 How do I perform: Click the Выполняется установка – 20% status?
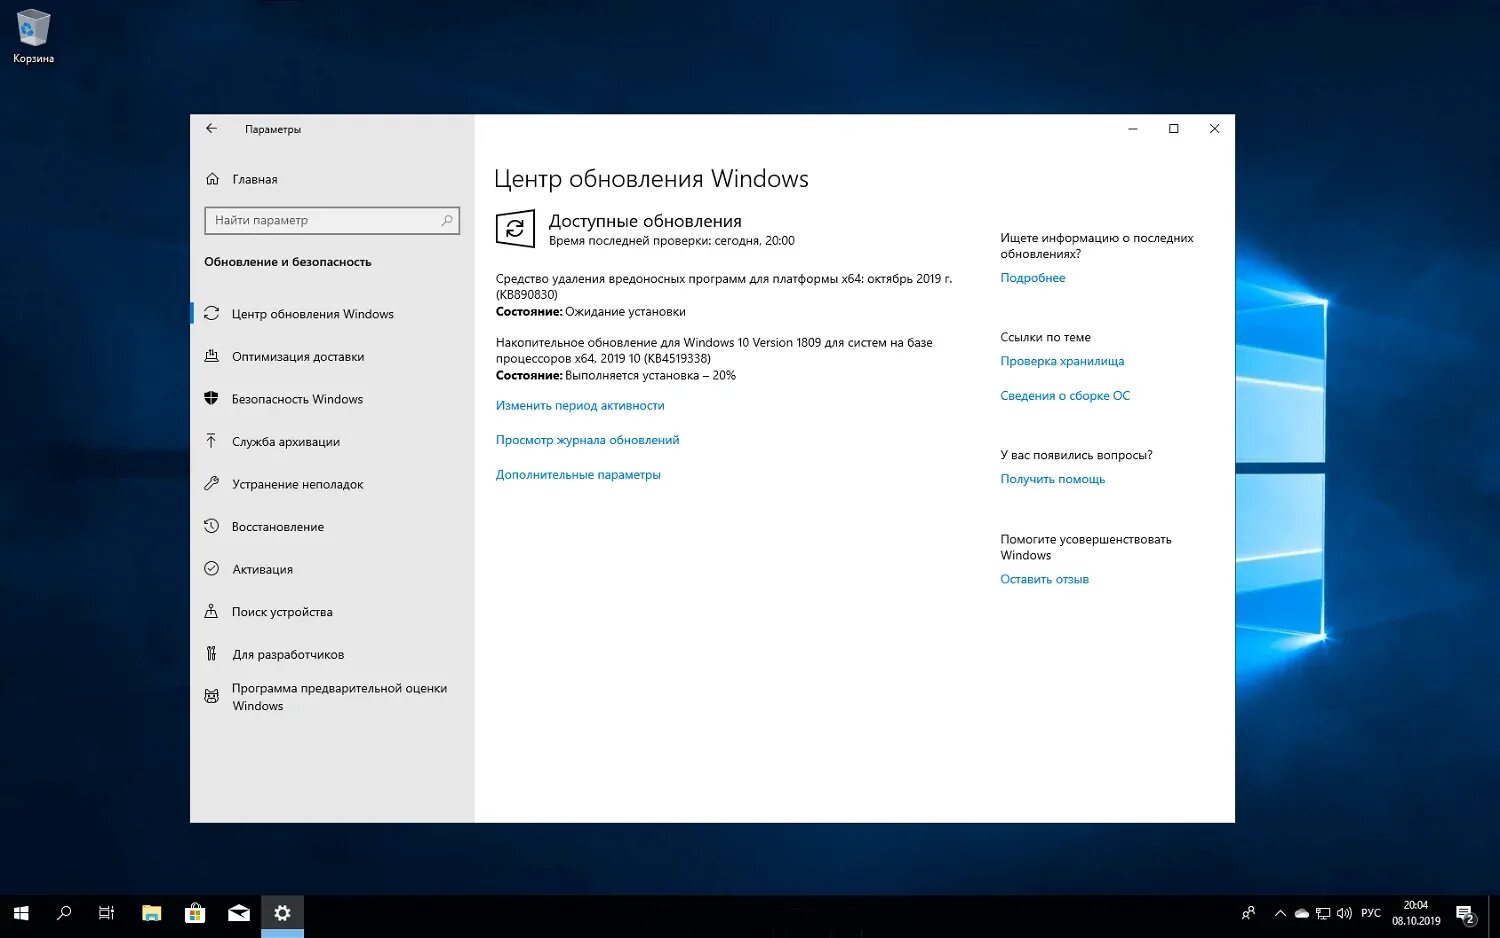(x=650, y=376)
